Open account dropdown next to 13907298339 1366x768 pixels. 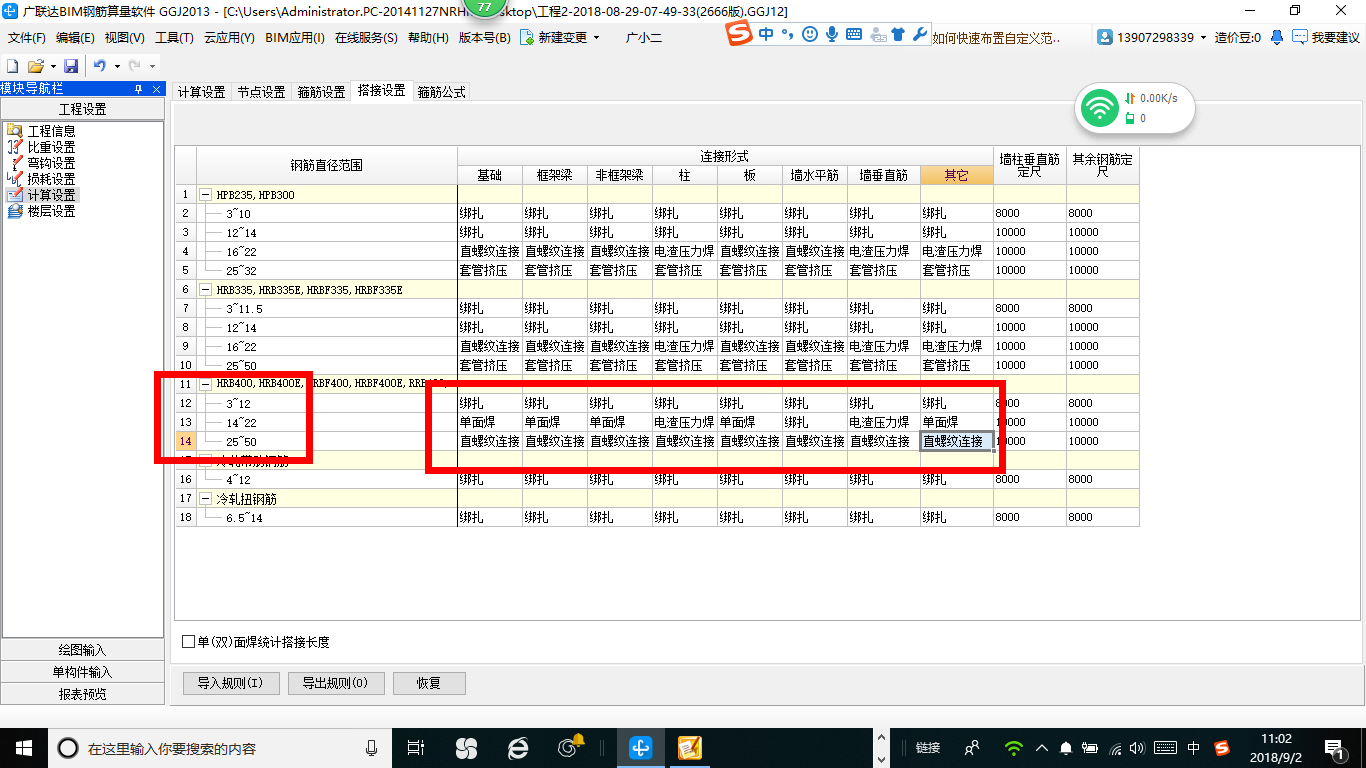[1203, 37]
